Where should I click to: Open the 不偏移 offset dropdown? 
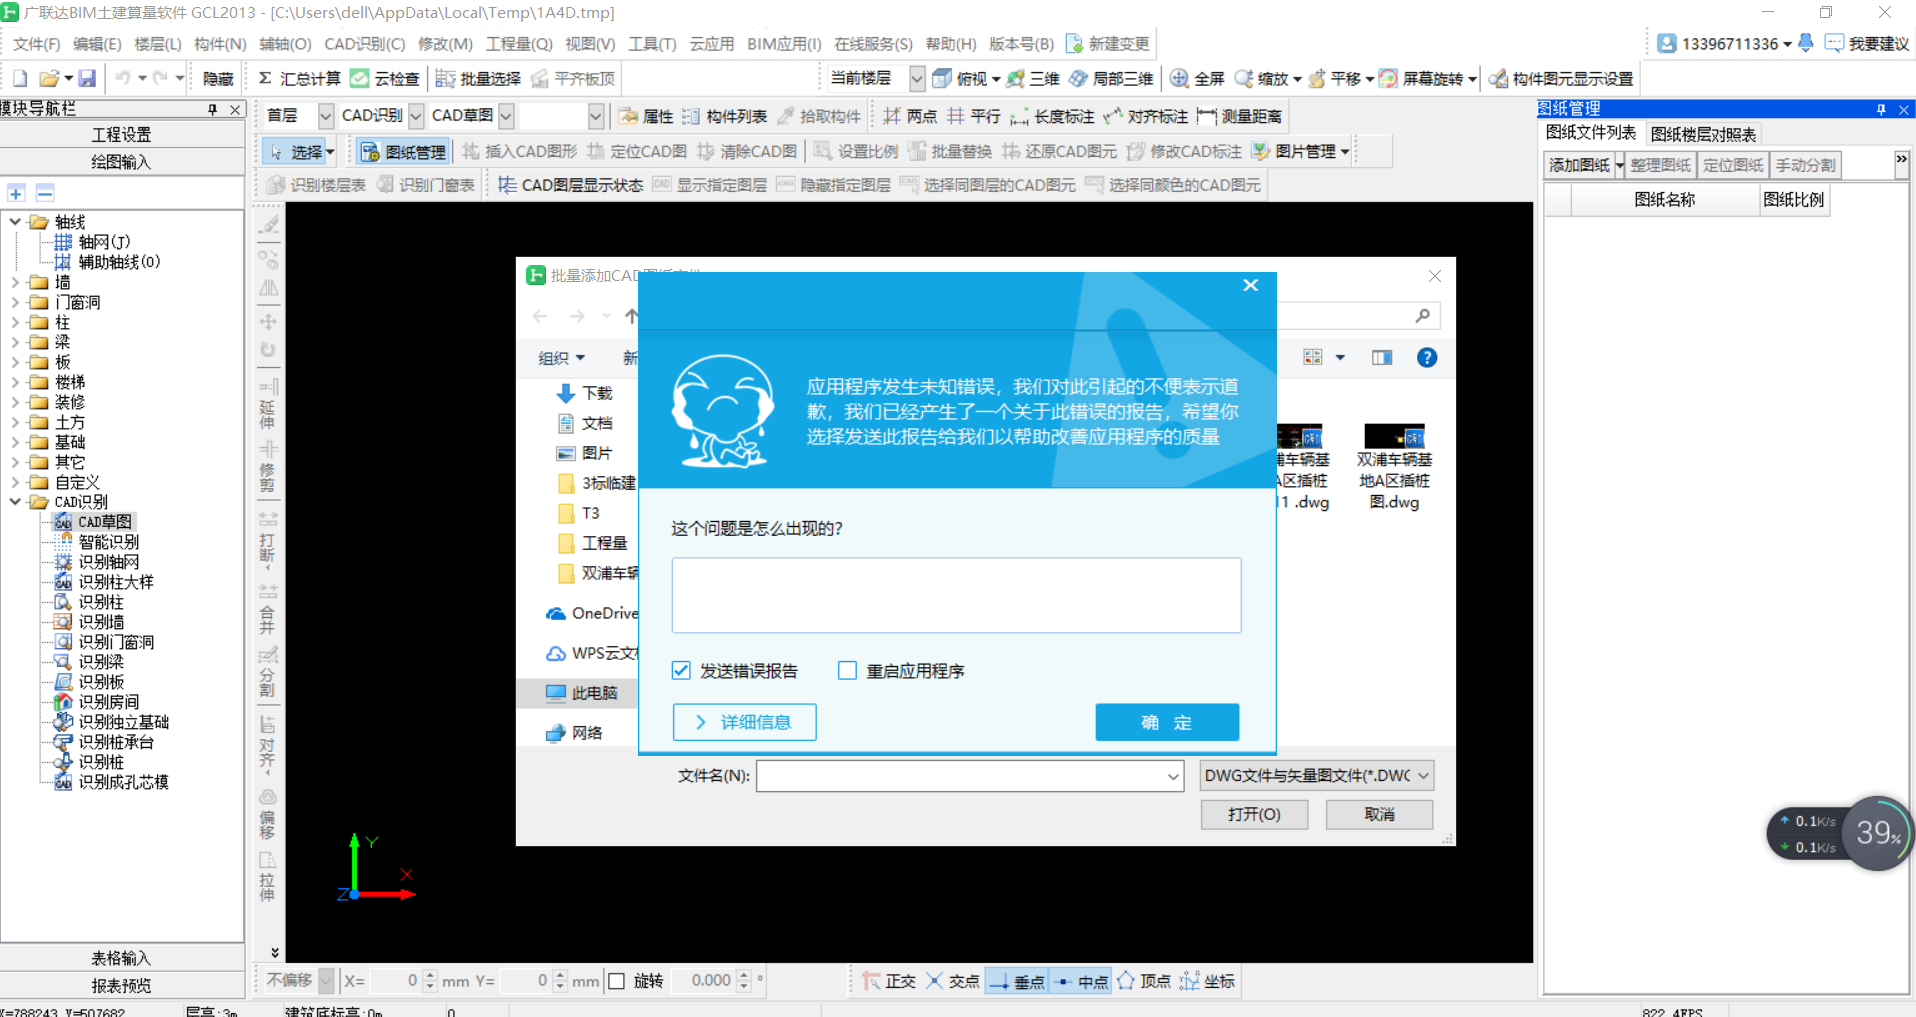(x=325, y=981)
